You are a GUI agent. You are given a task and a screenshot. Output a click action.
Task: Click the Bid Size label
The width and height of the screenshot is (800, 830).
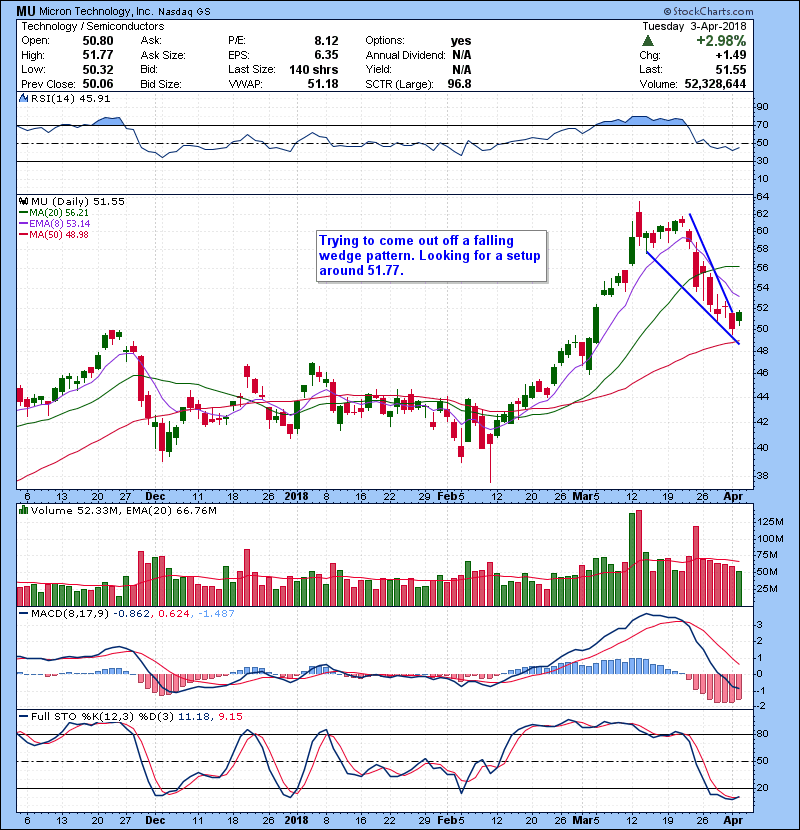(x=160, y=84)
